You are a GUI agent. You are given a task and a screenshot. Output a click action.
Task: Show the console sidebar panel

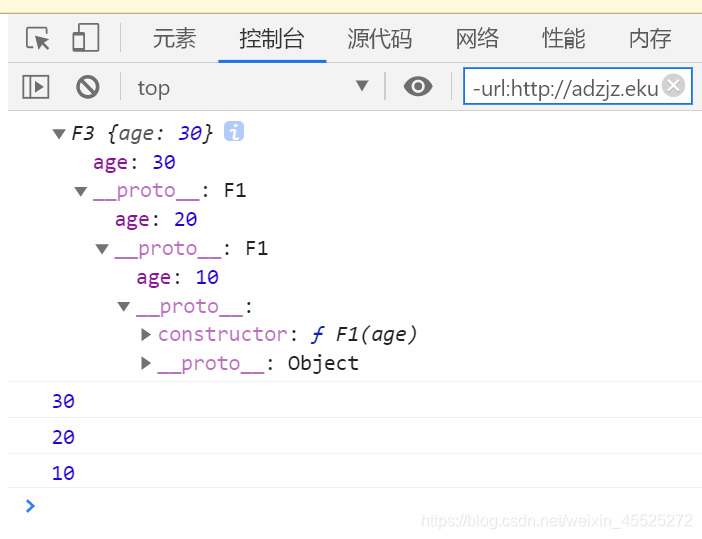point(36,87)
